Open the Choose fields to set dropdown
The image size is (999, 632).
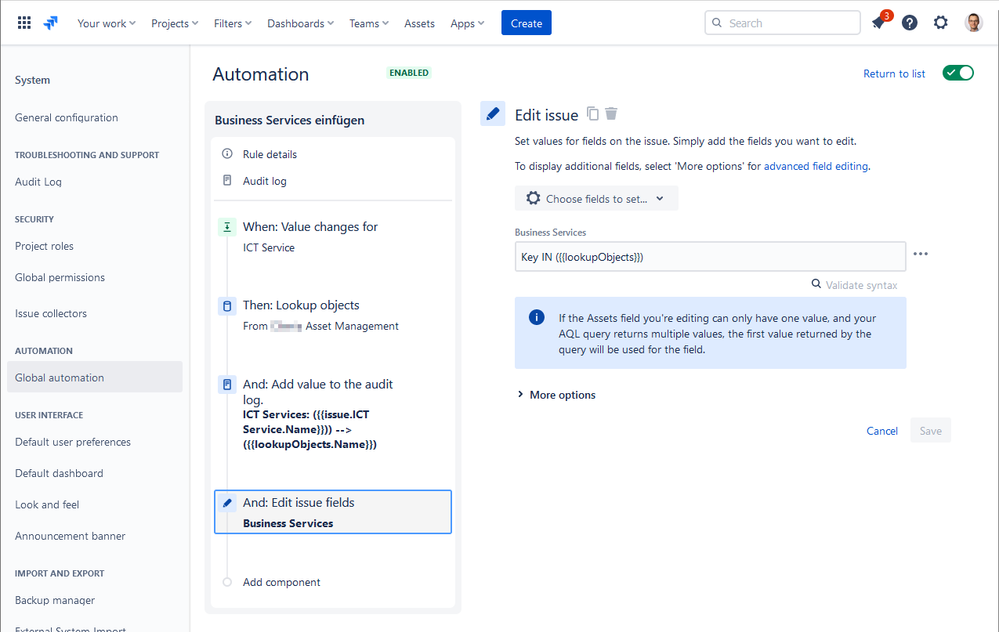pyautogui.click(x=596, y=198)
